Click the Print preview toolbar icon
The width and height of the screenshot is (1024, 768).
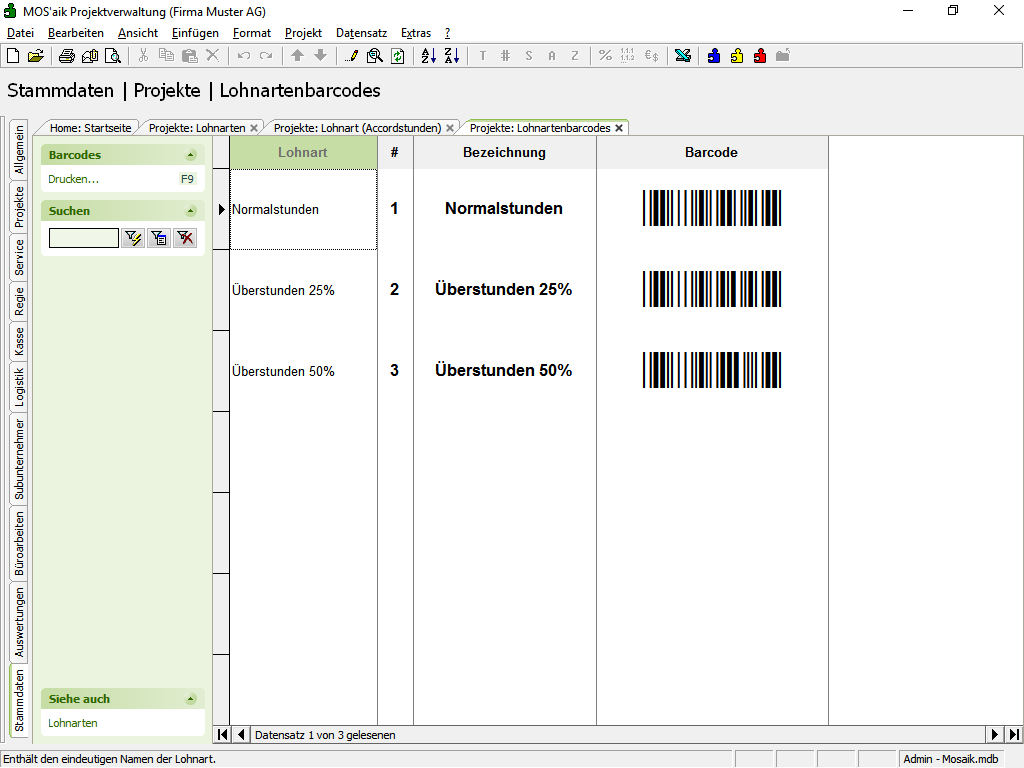(x=113, y=56)
